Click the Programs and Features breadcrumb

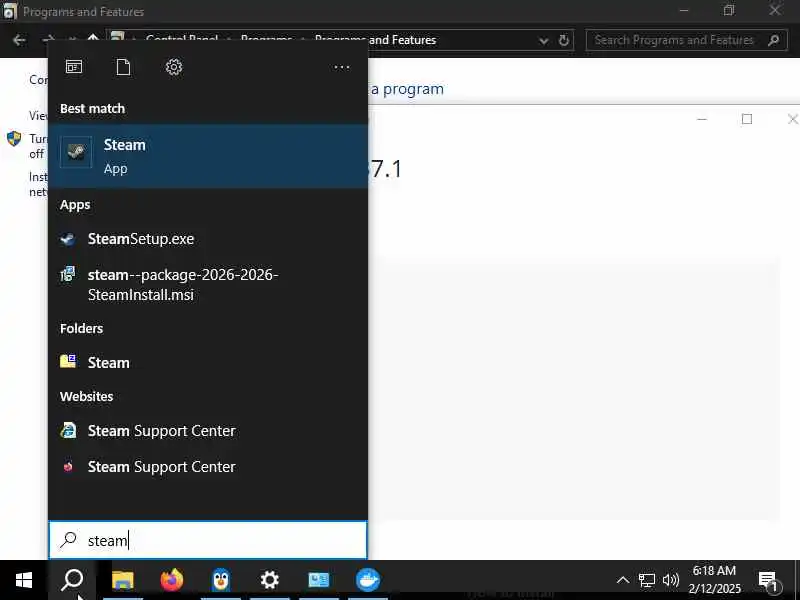coord(376,40)
